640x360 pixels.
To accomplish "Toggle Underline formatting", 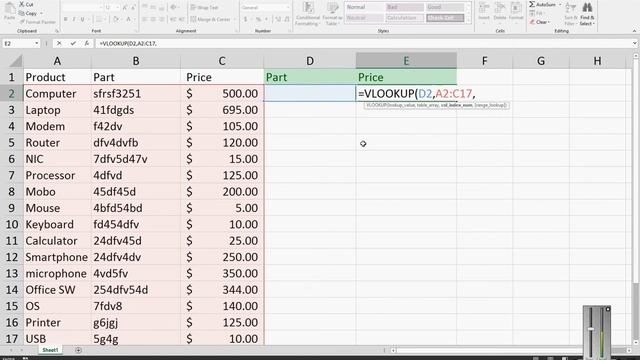I will click(x=82, y=19).
